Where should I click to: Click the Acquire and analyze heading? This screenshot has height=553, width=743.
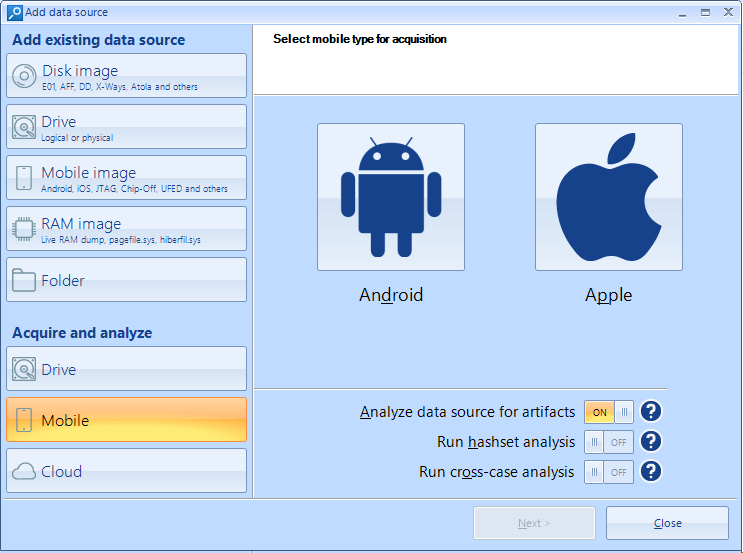click(82, 333)
